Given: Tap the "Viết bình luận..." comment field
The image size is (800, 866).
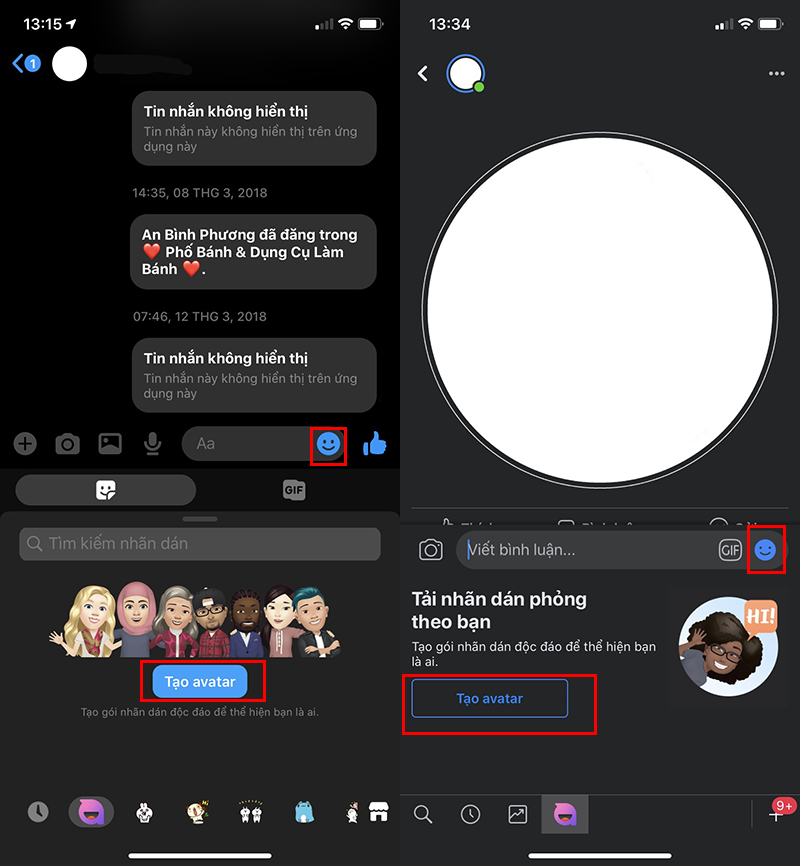Looking at the screenshot, I should click(x=585, y=550).
